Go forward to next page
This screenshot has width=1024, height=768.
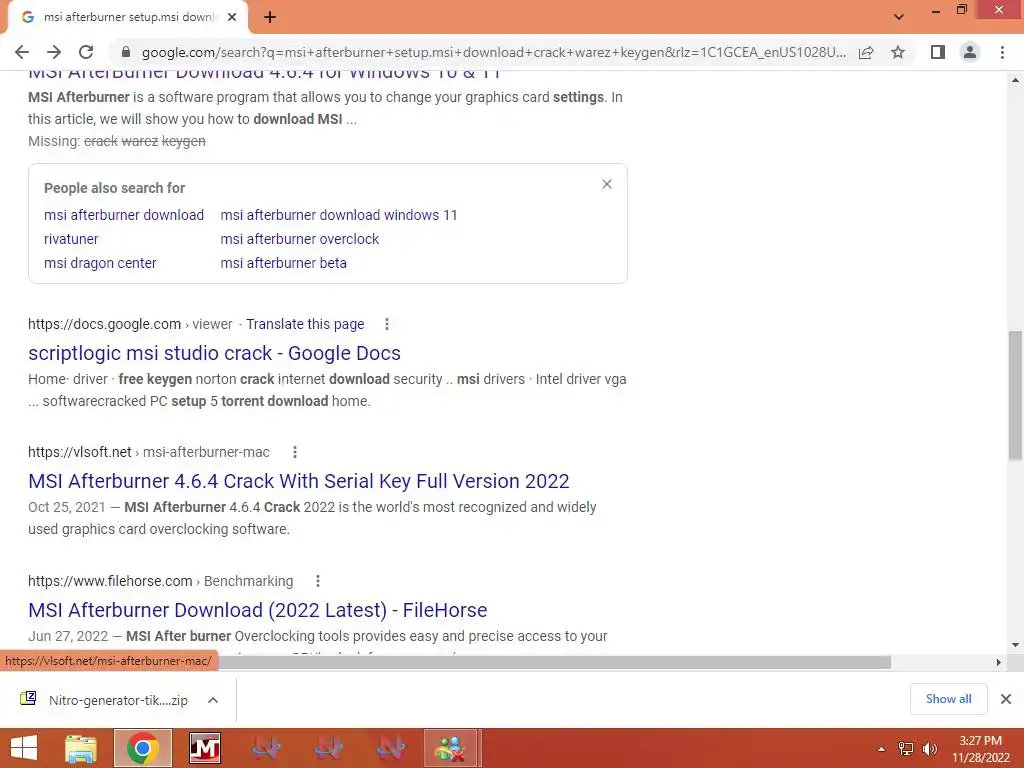click(54, 52)
